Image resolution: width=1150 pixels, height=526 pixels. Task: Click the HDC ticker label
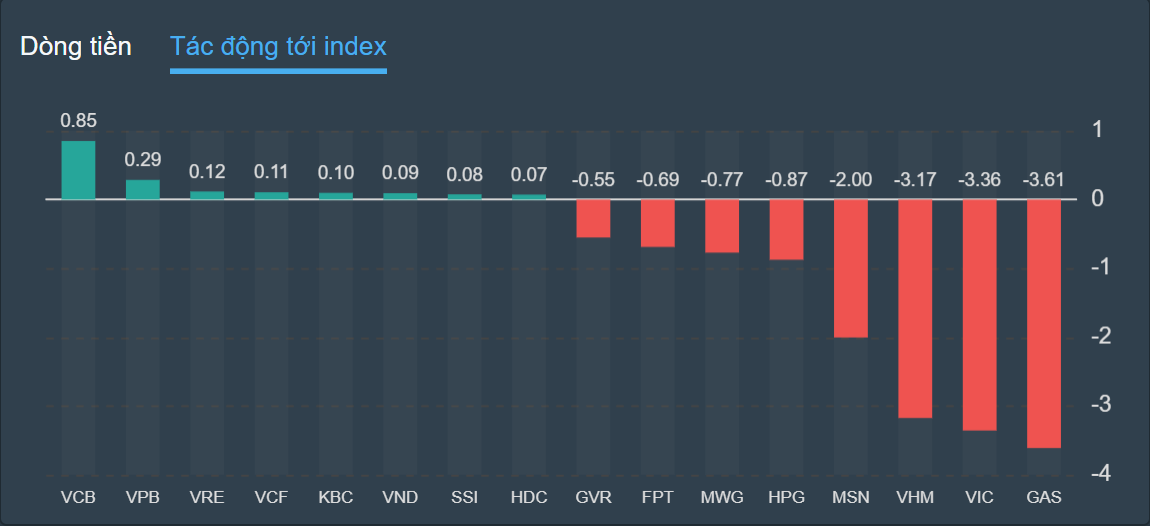(529, 497)
